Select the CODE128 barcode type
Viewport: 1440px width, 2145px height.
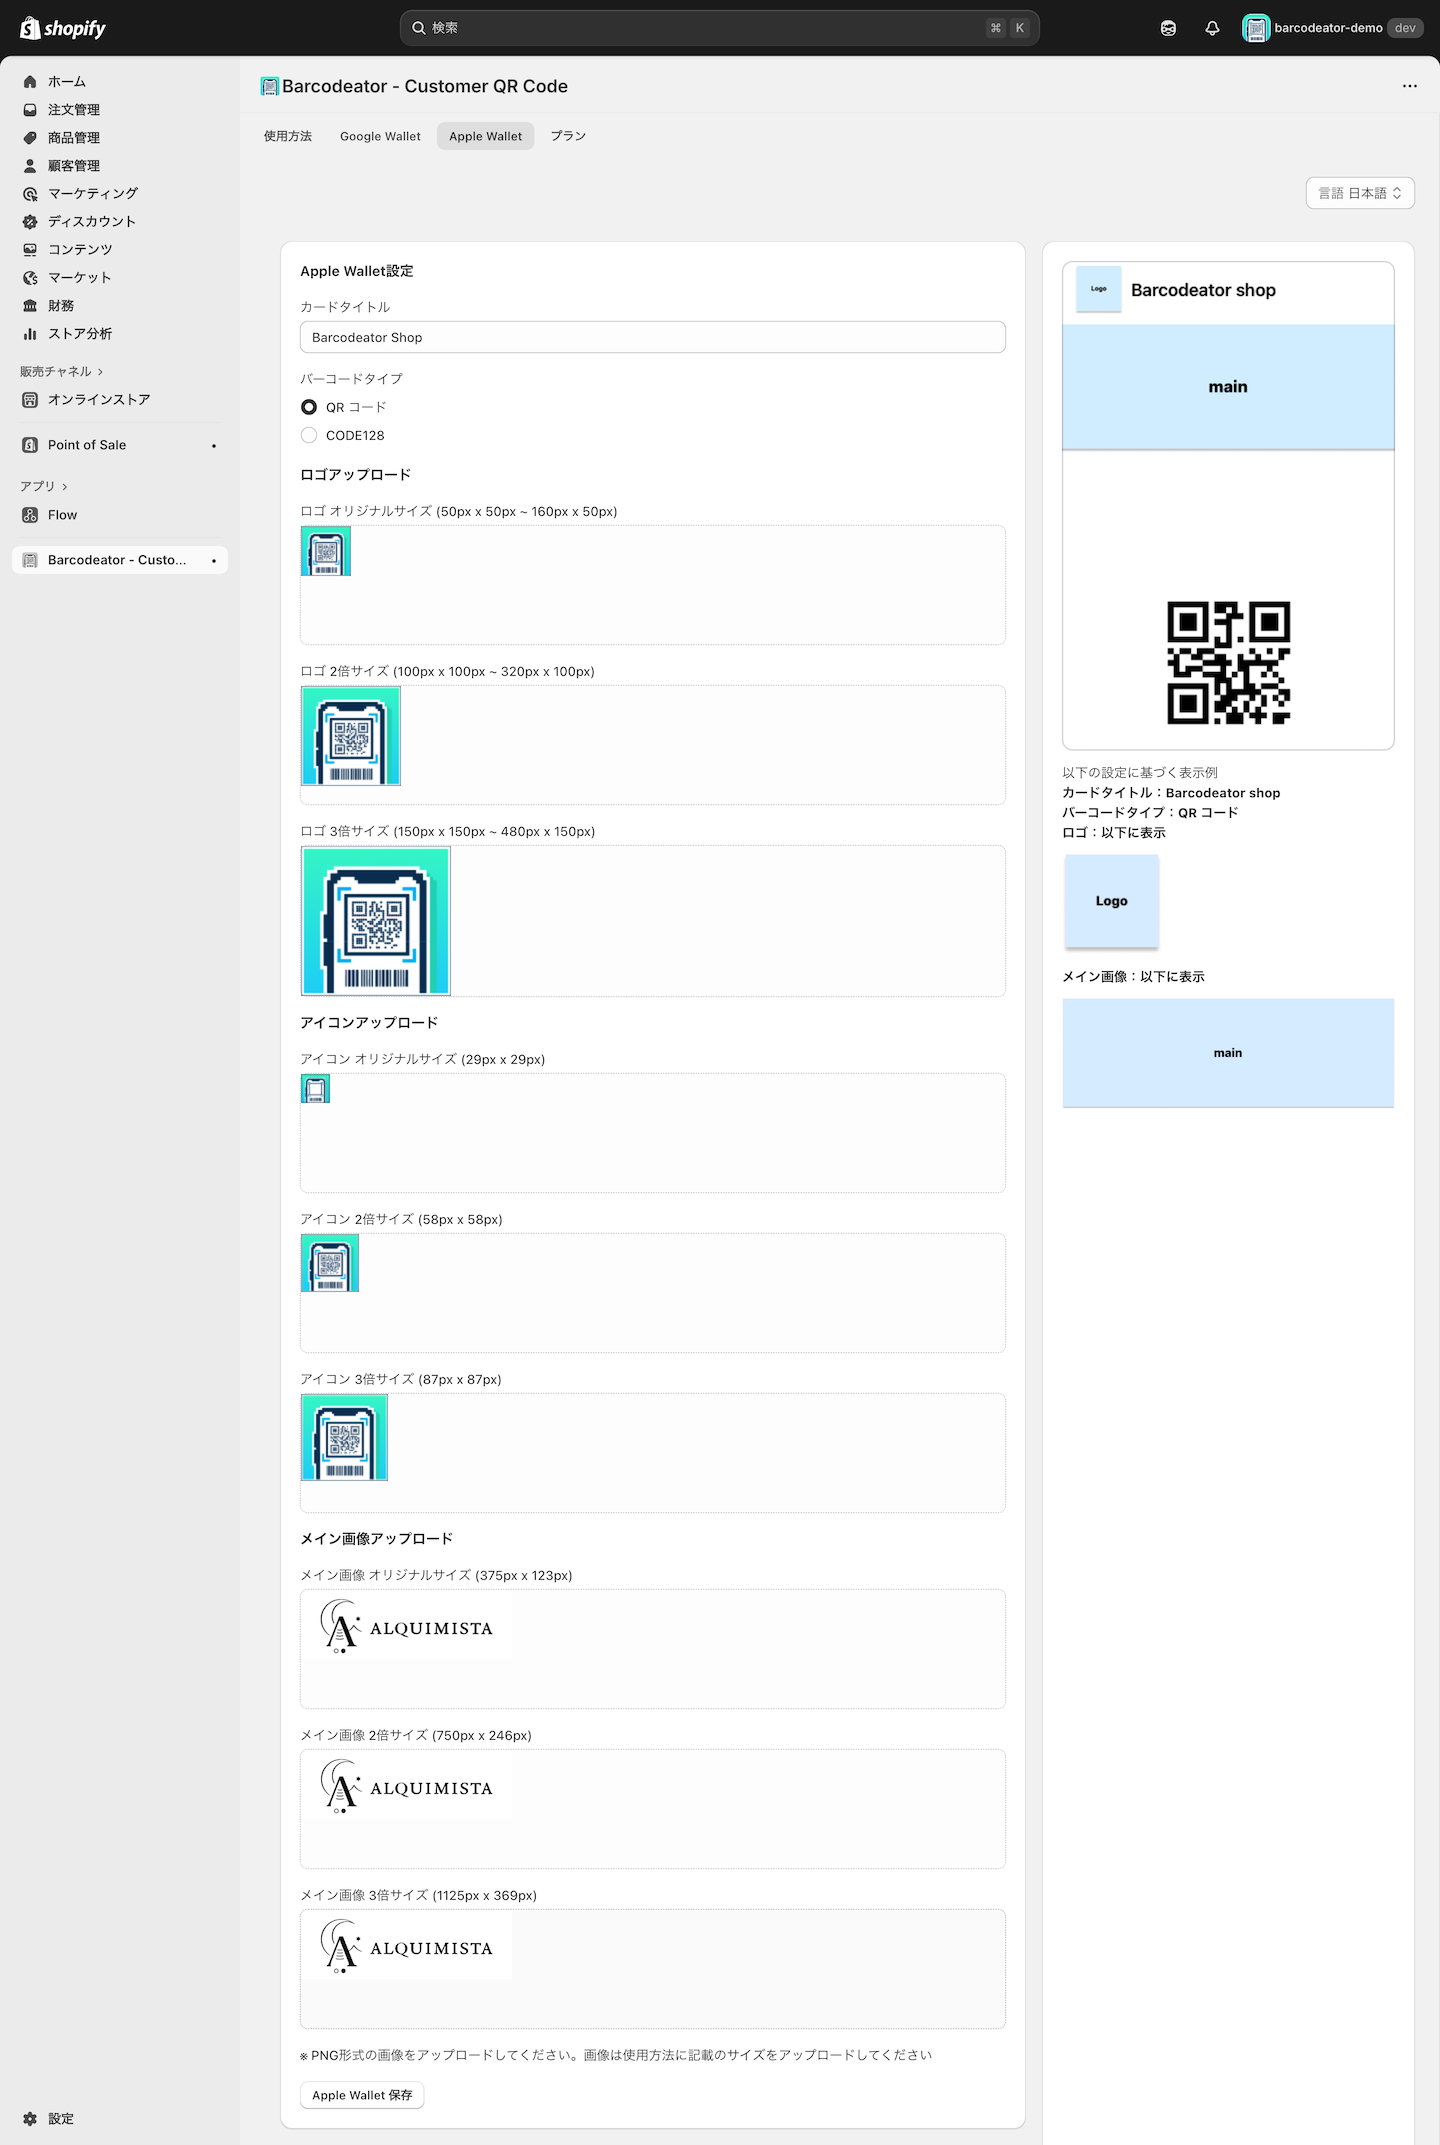click(x=309, y=435)
